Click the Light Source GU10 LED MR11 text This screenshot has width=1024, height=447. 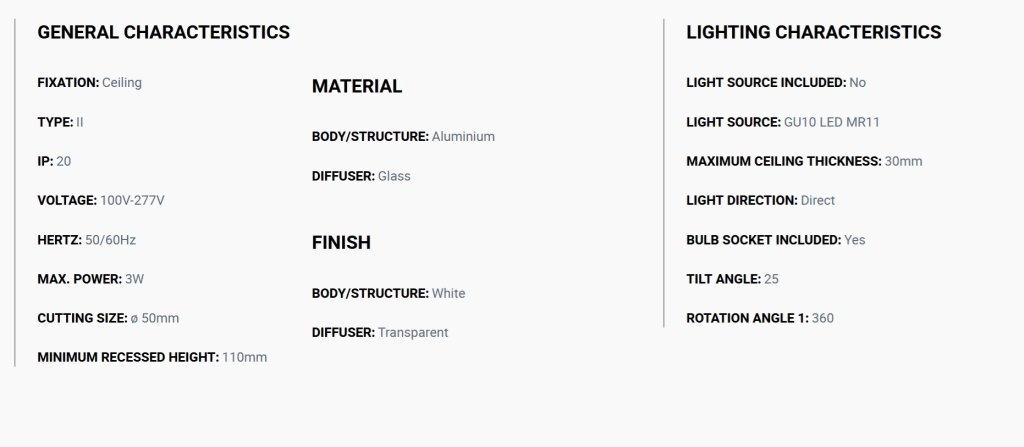coord(783,122)
